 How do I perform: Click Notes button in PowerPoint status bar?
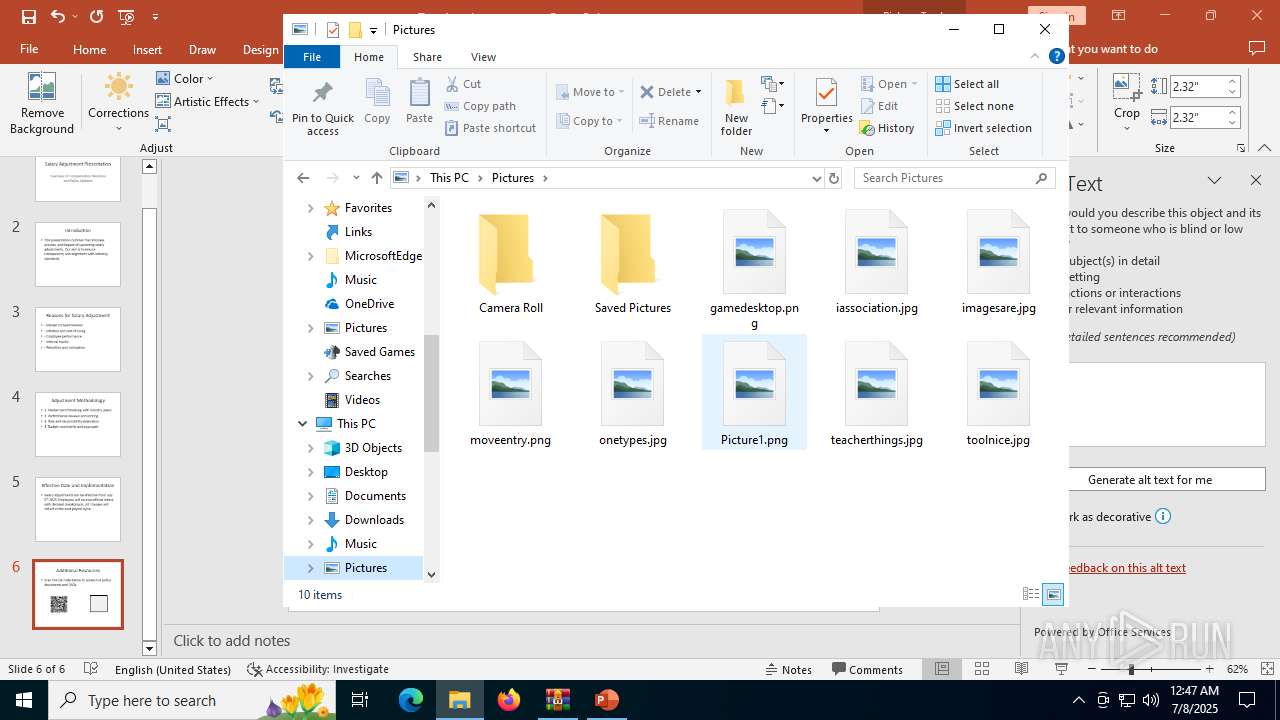click(788, 669)
